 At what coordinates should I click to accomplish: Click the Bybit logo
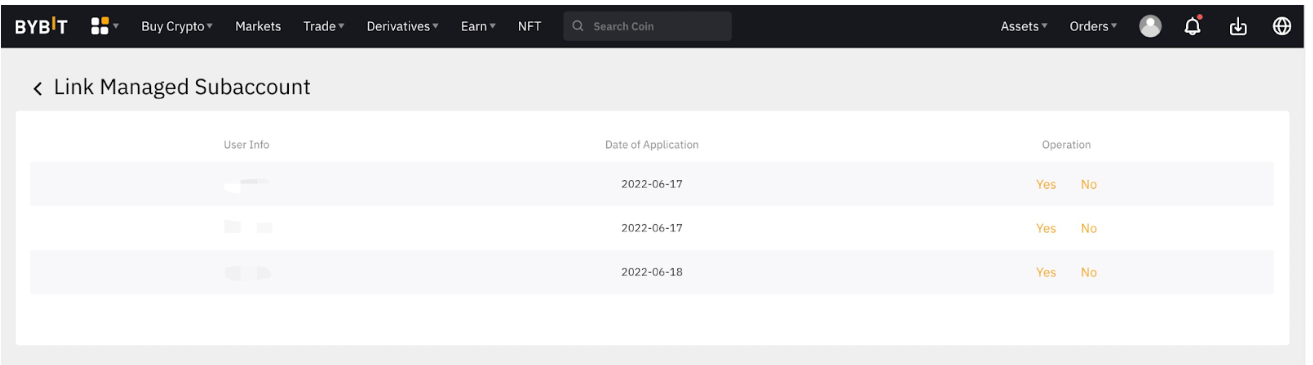tap(42, 26)
